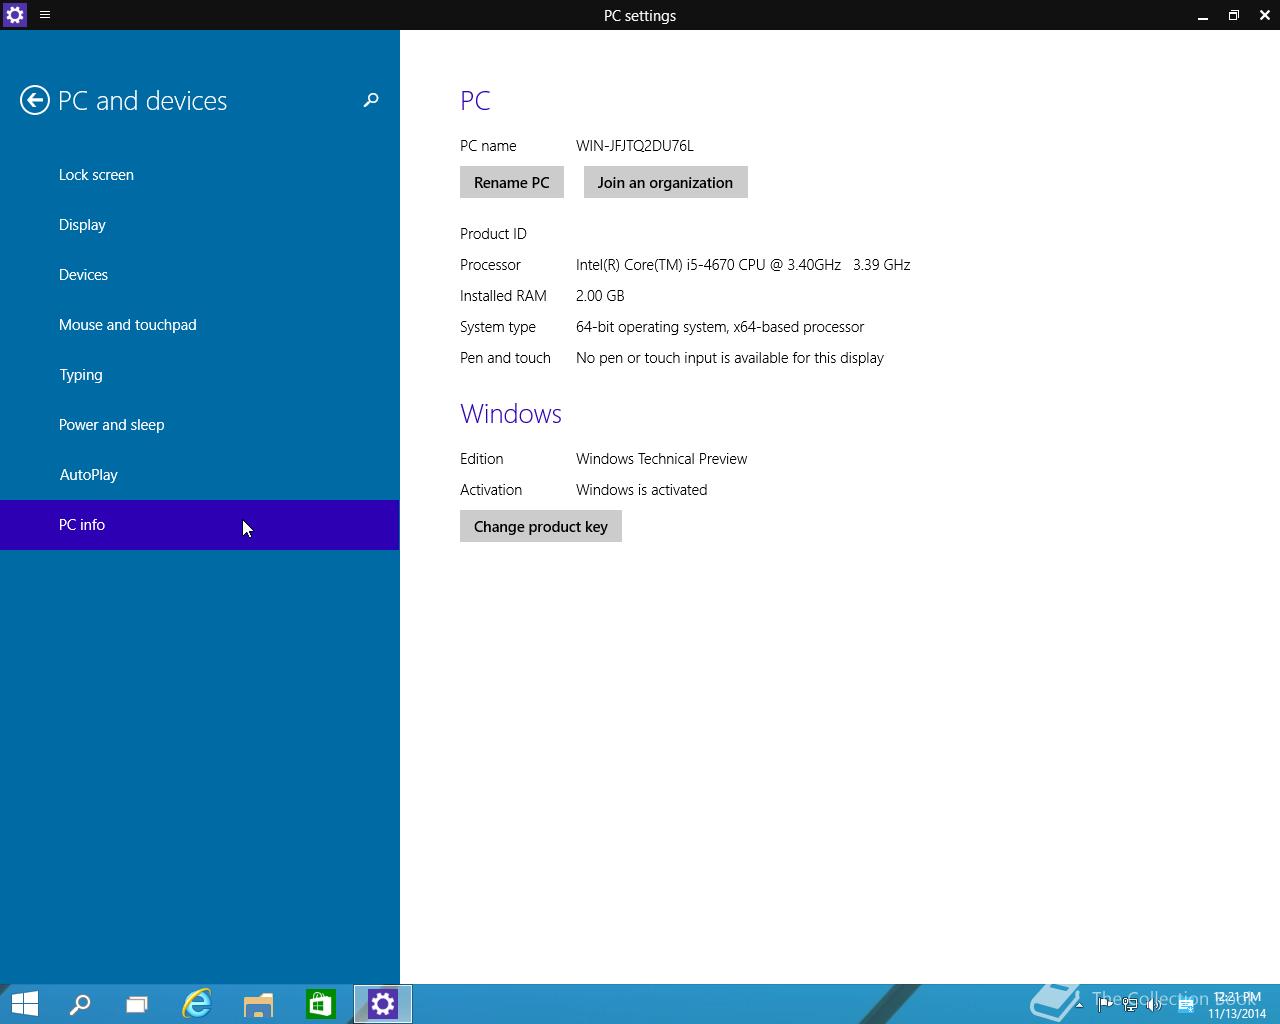The image size is (1280, 1024).
Task: Open the hamburger menu in the title bar
Action: tap(45, 15)
